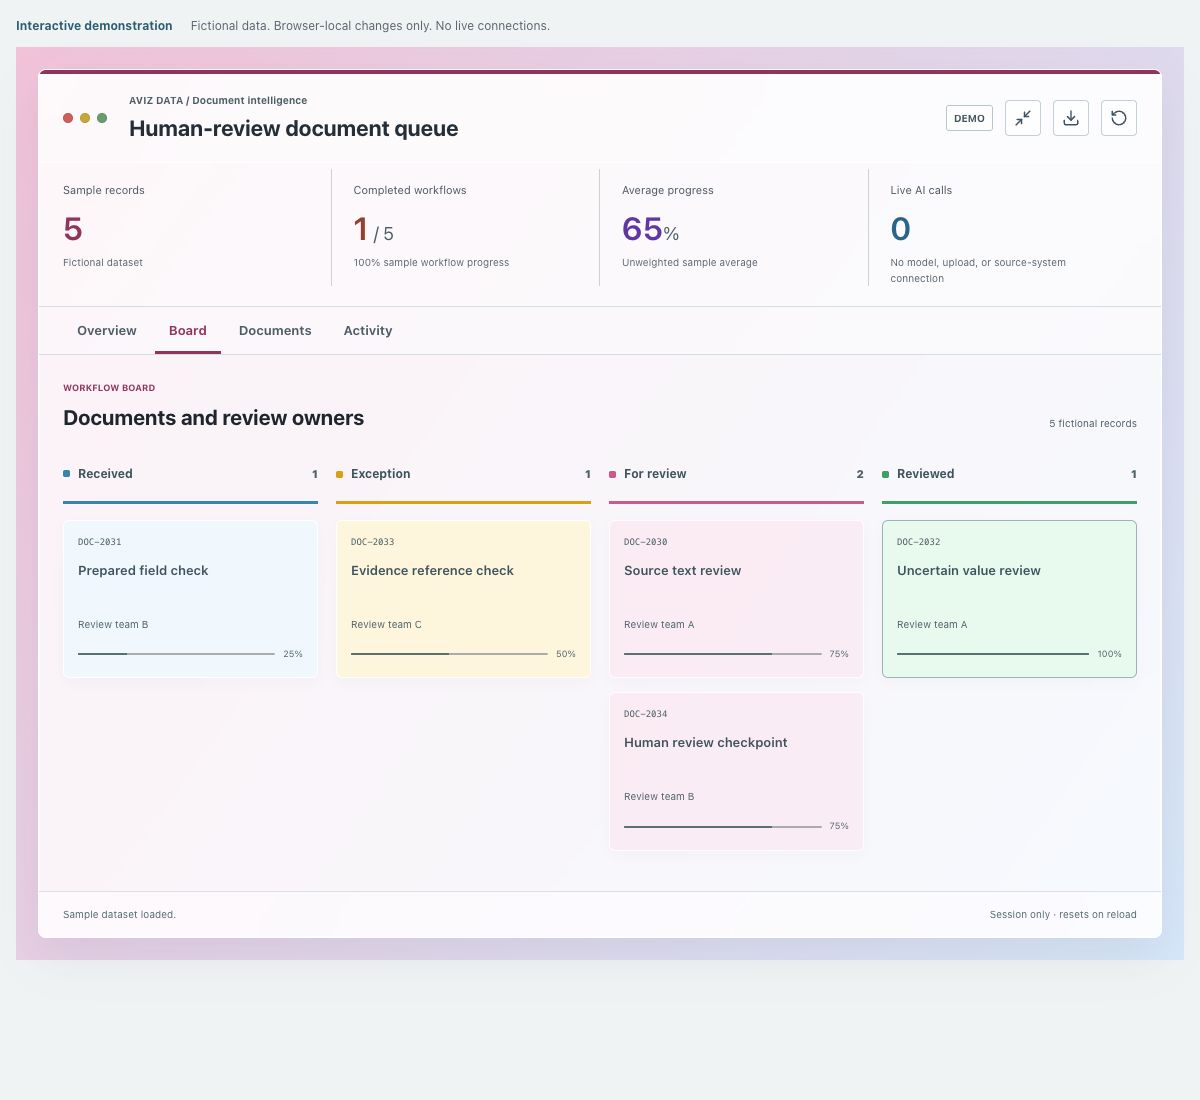Click the Unweighted sample average caption

click(x=690, y=263)
